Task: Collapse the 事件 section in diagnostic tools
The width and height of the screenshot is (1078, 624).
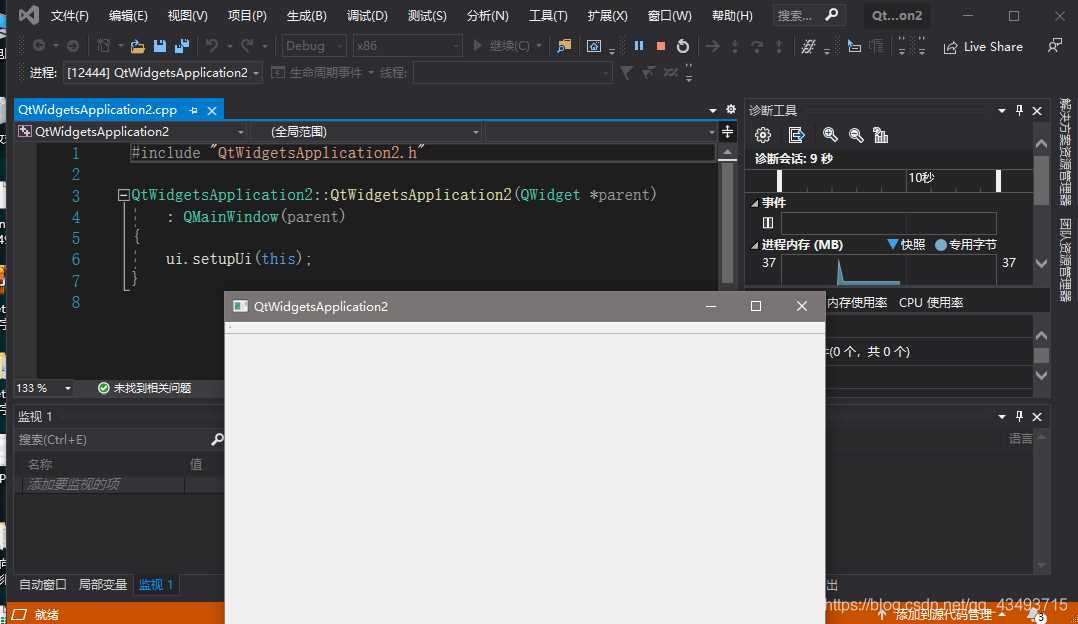Action: pos(755,203)
